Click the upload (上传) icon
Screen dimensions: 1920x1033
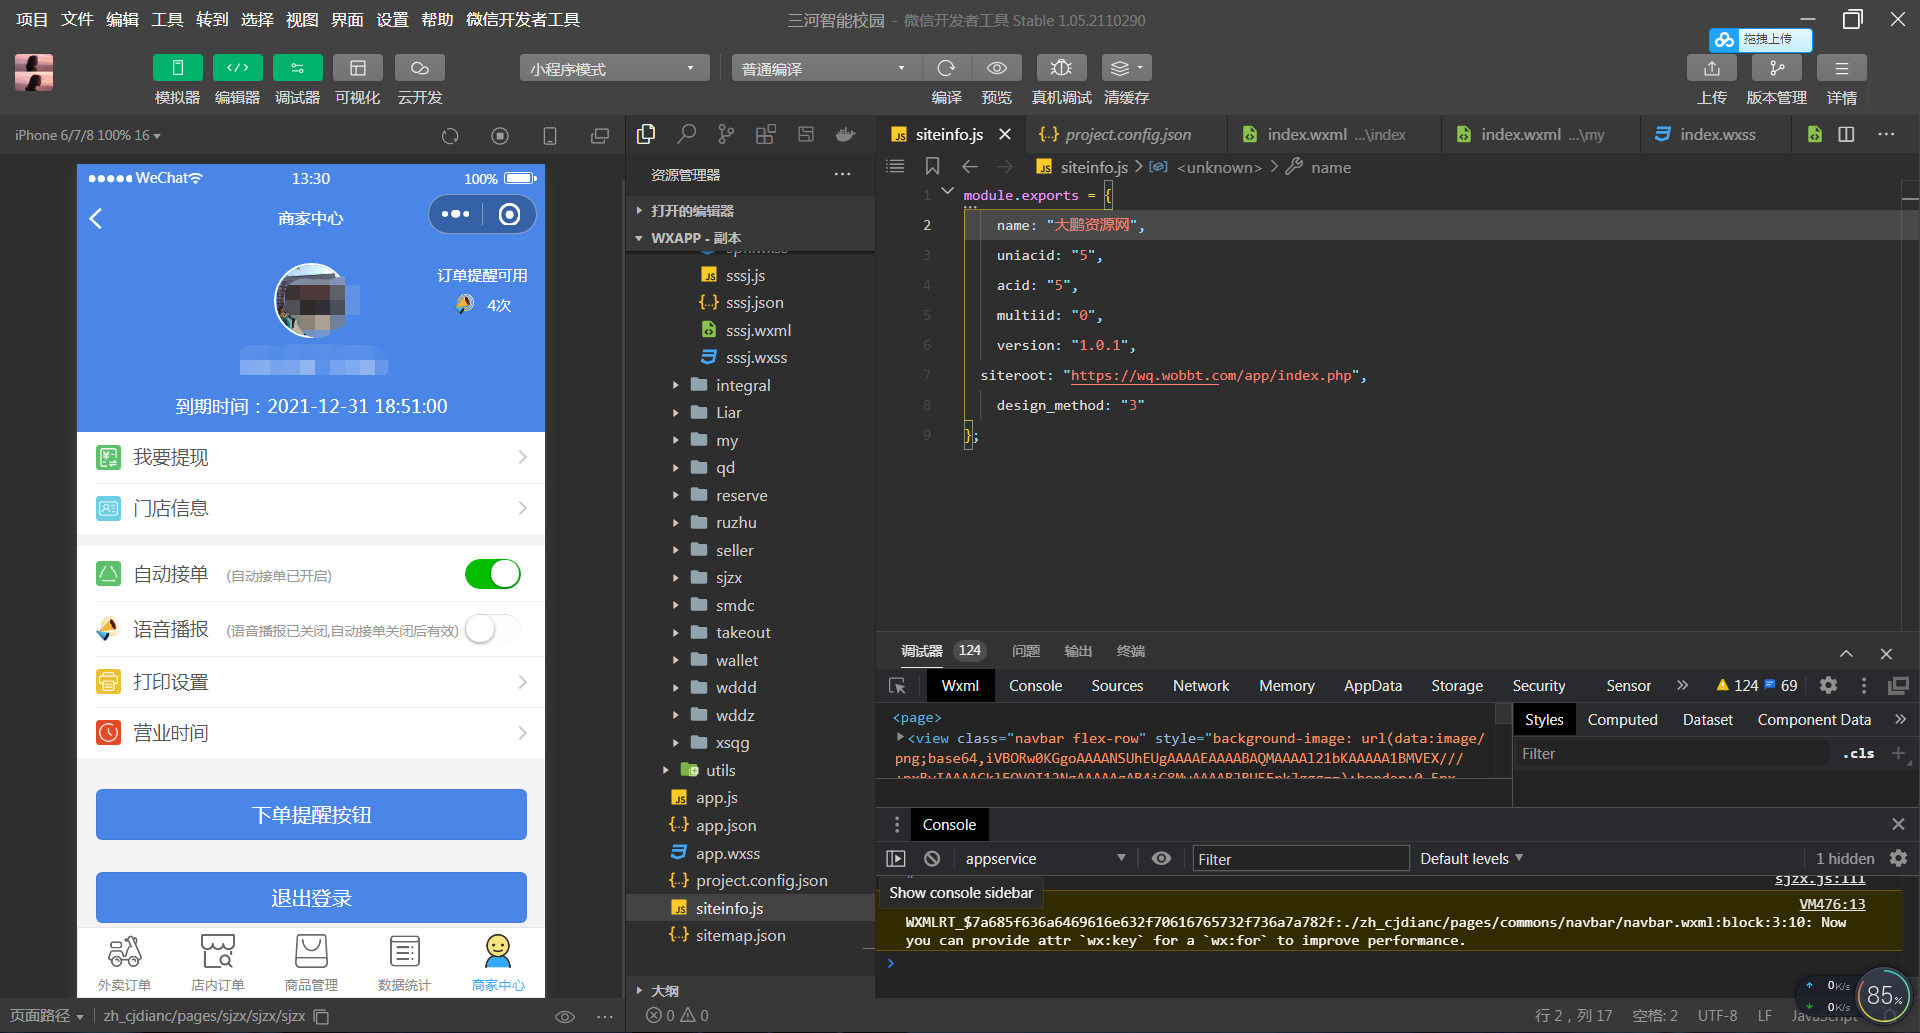pos(1711,68)
